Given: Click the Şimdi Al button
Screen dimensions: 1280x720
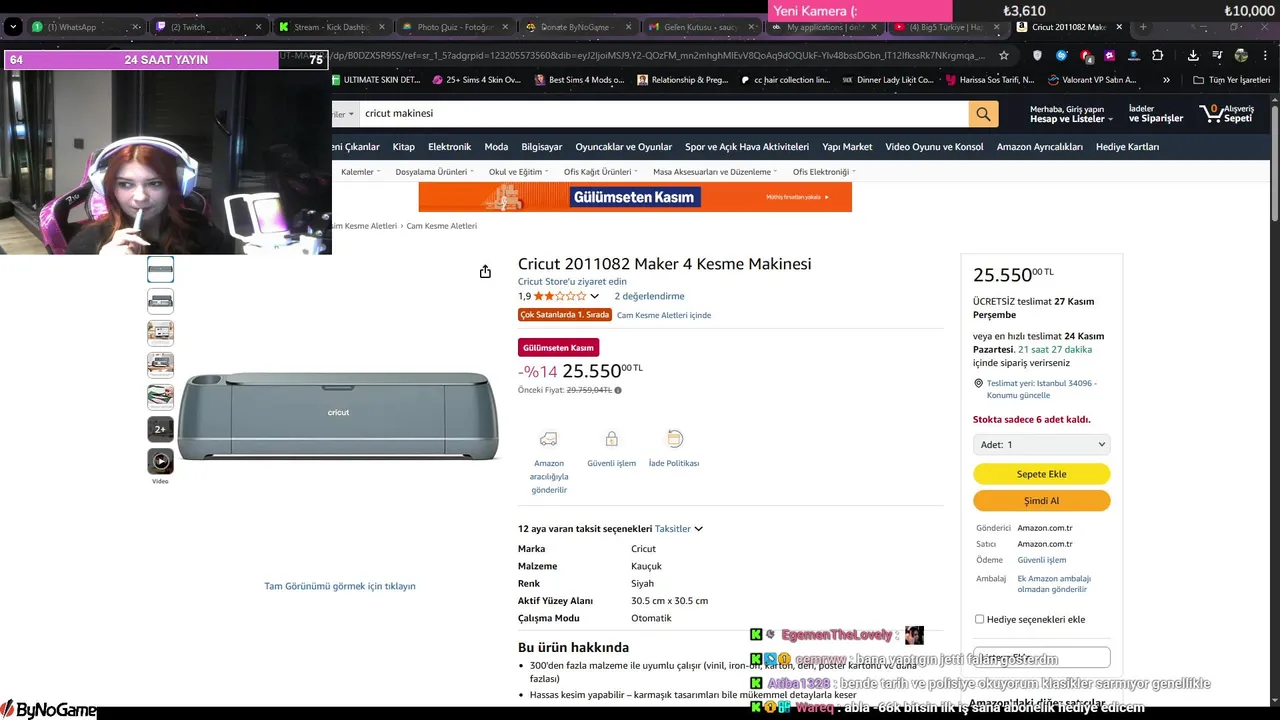Looking at the screenshot, I should tap(1041, 501).
